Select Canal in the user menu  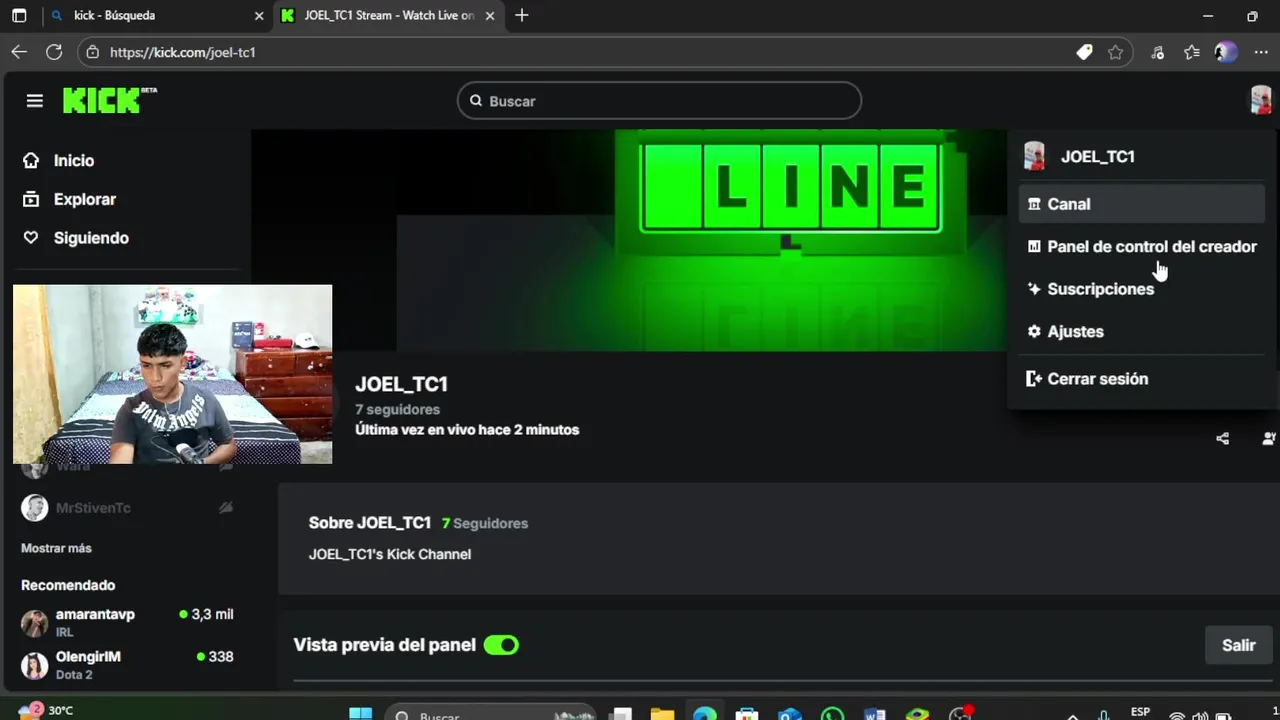[1142, 204]
